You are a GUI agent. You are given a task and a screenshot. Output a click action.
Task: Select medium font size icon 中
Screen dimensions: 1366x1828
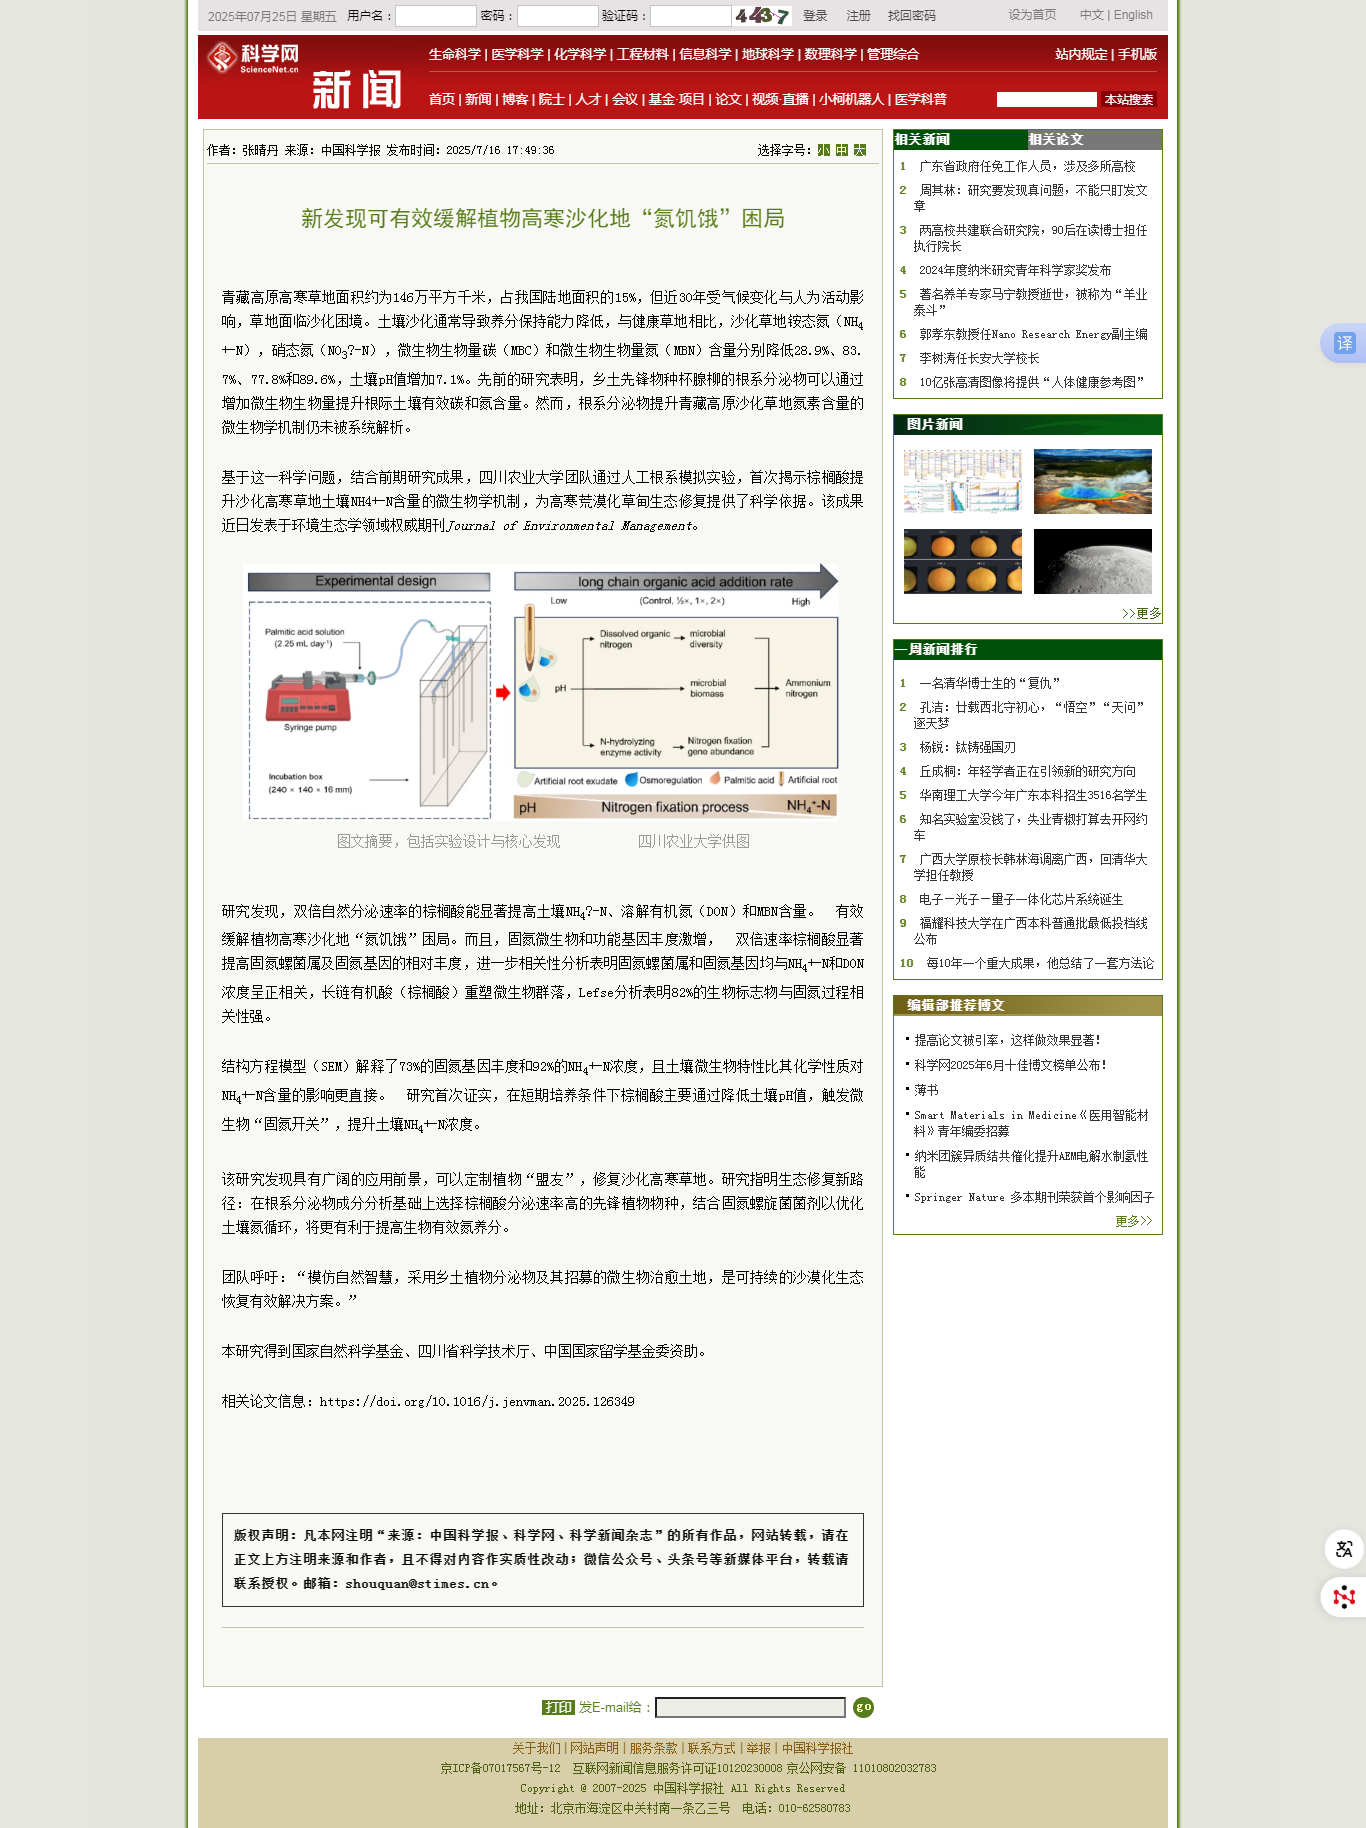[x=842, y=150]
